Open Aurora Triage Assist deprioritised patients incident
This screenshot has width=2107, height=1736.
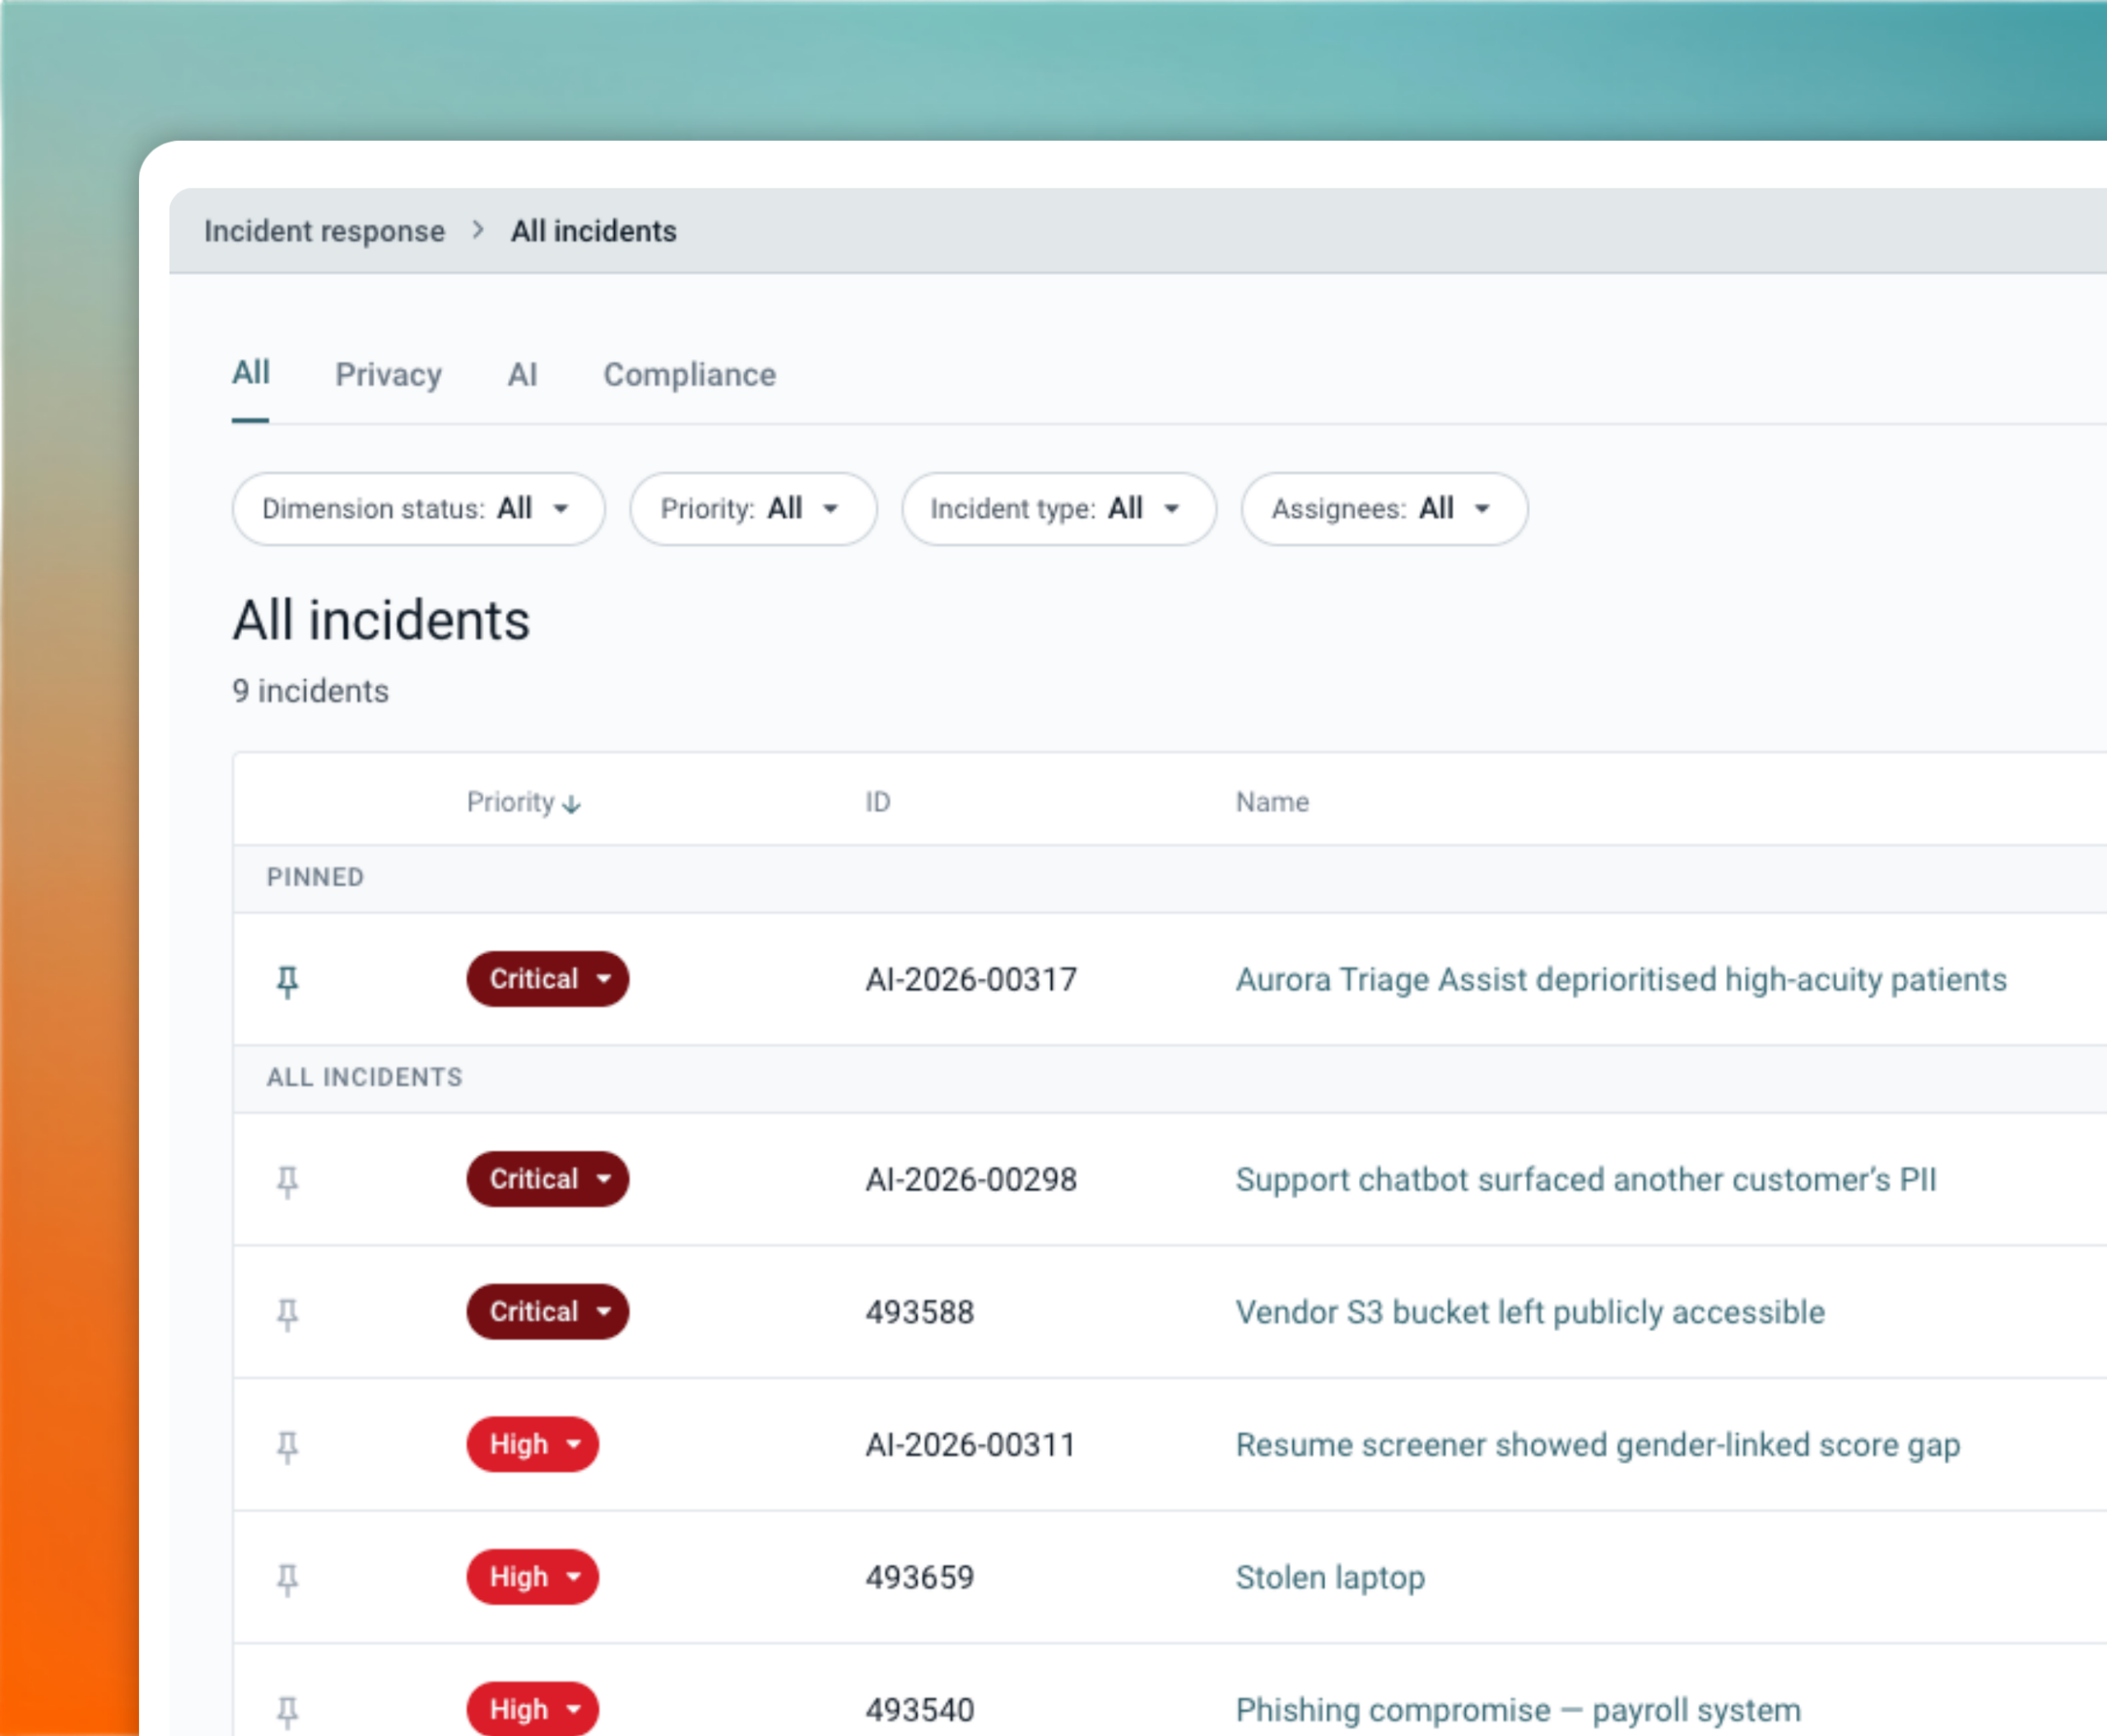(x=1621, y=980)
